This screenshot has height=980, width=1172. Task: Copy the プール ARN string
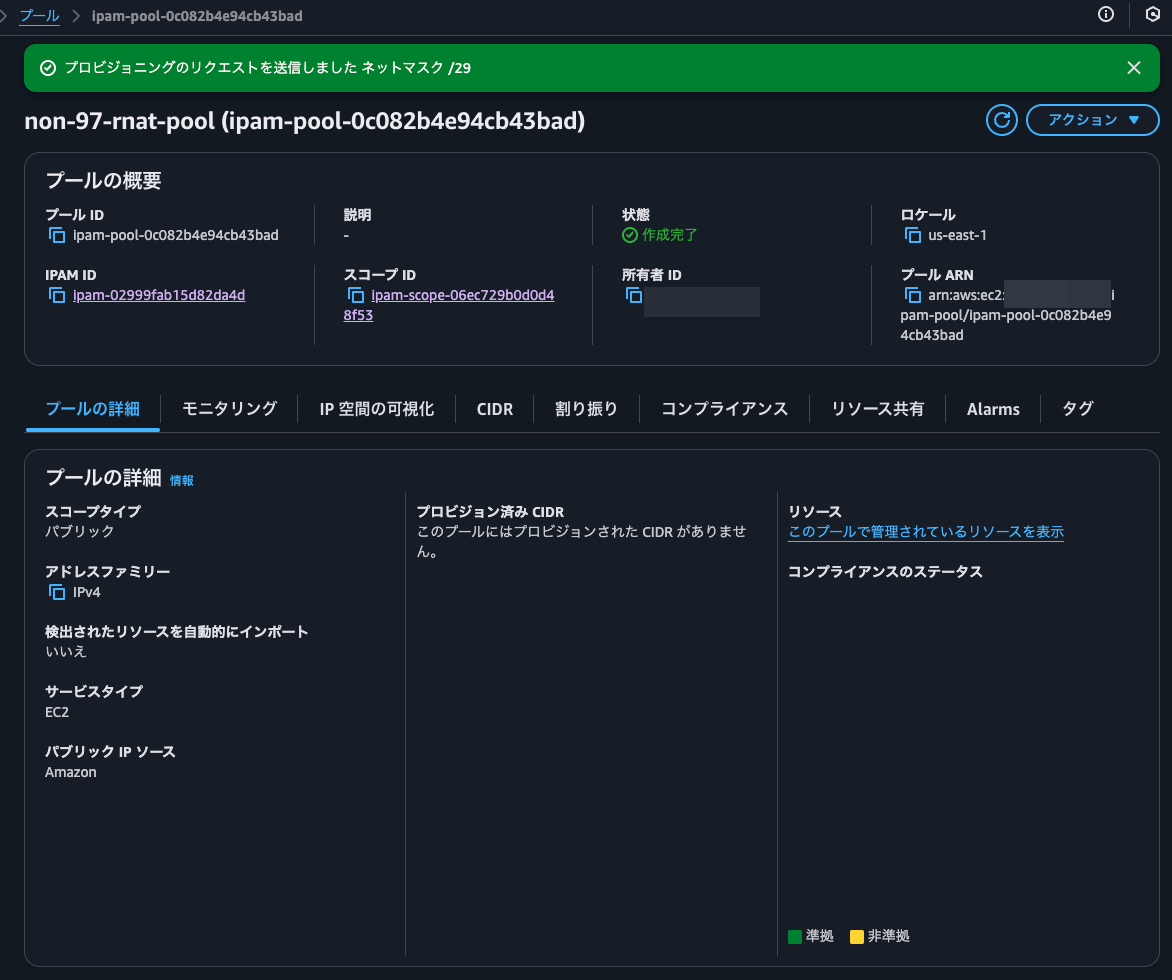coord(913,295)
